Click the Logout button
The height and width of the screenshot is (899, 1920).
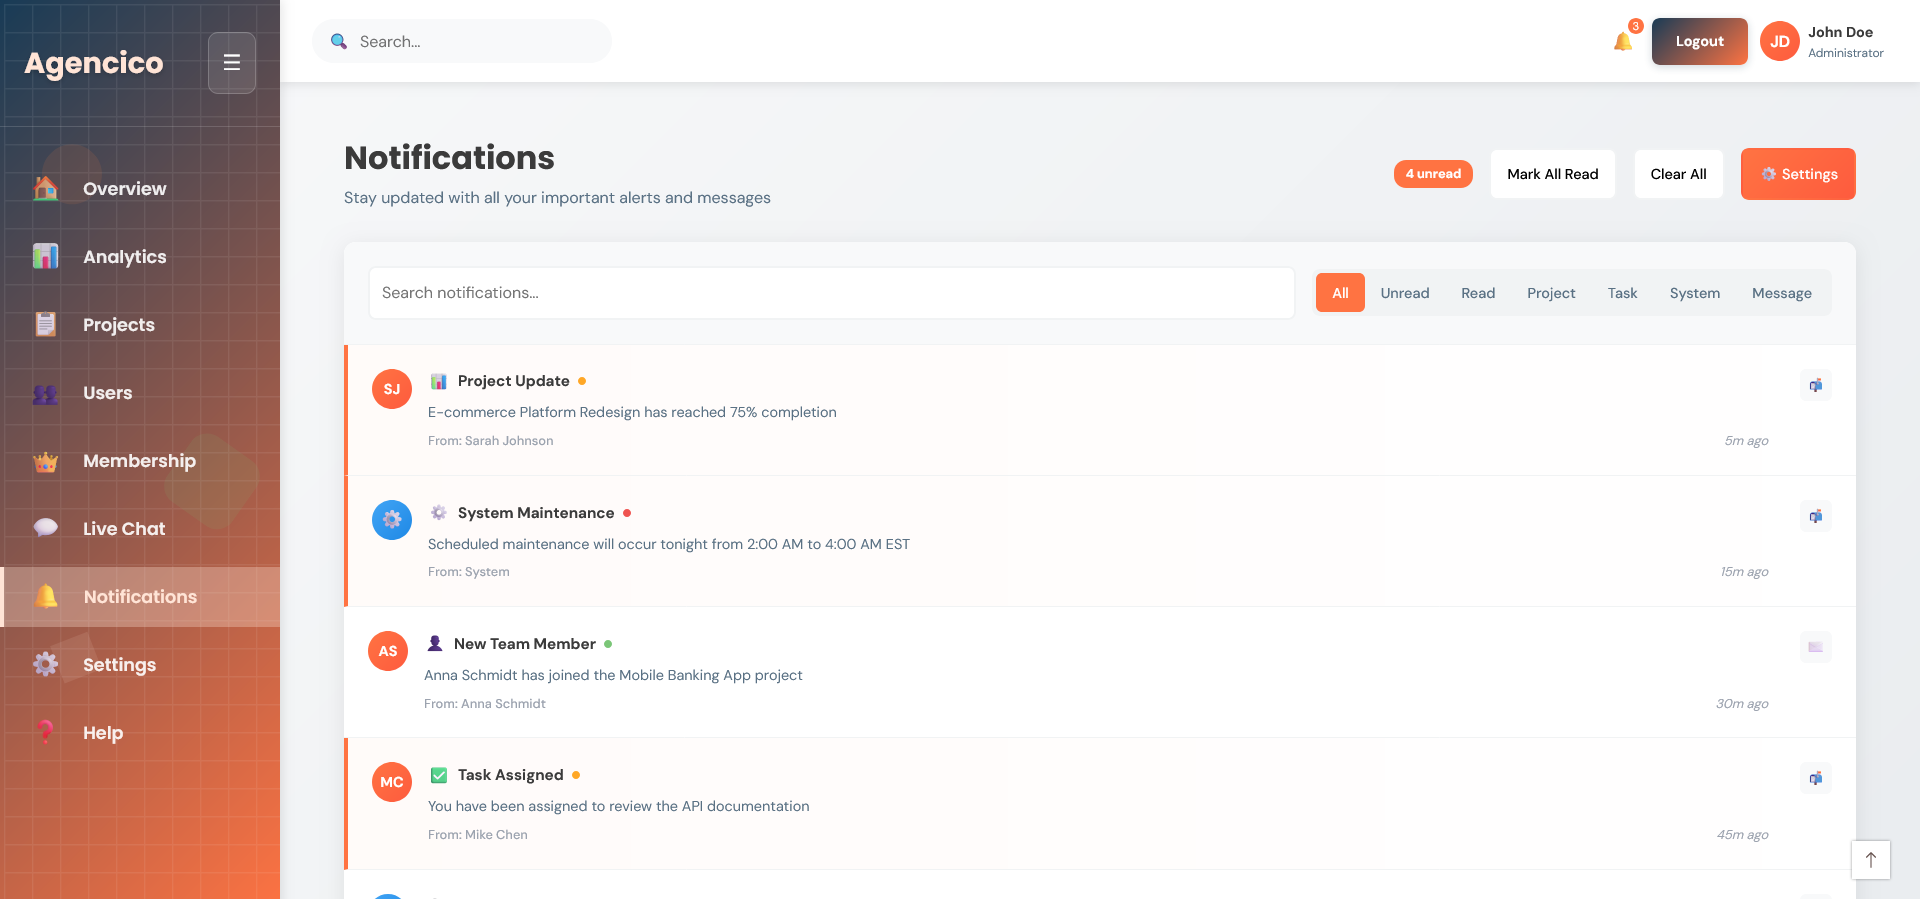click(x=1700, y=41)
